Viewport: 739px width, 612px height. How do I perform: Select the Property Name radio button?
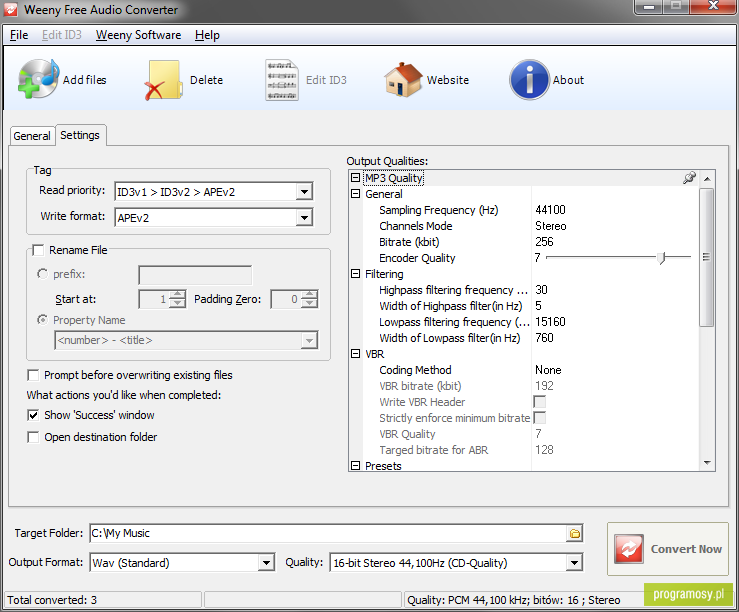42,320
